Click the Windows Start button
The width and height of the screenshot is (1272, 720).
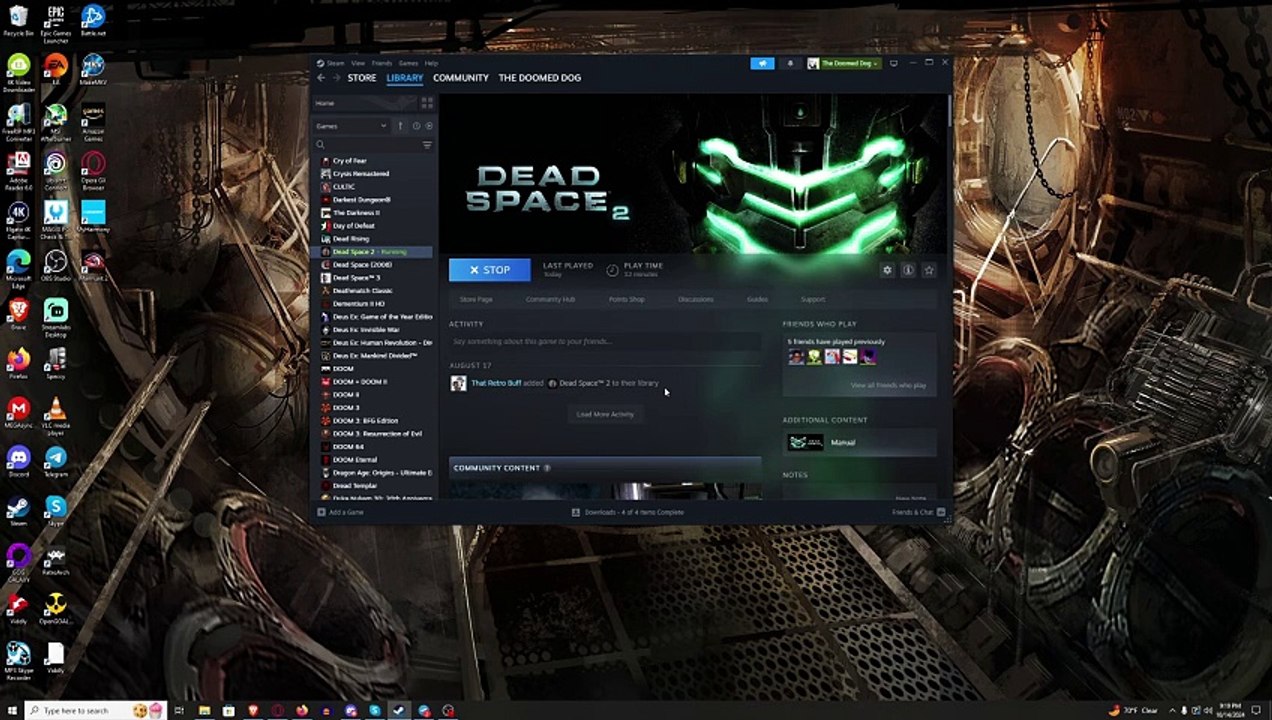pyautogui.click(x=11, y=710)
